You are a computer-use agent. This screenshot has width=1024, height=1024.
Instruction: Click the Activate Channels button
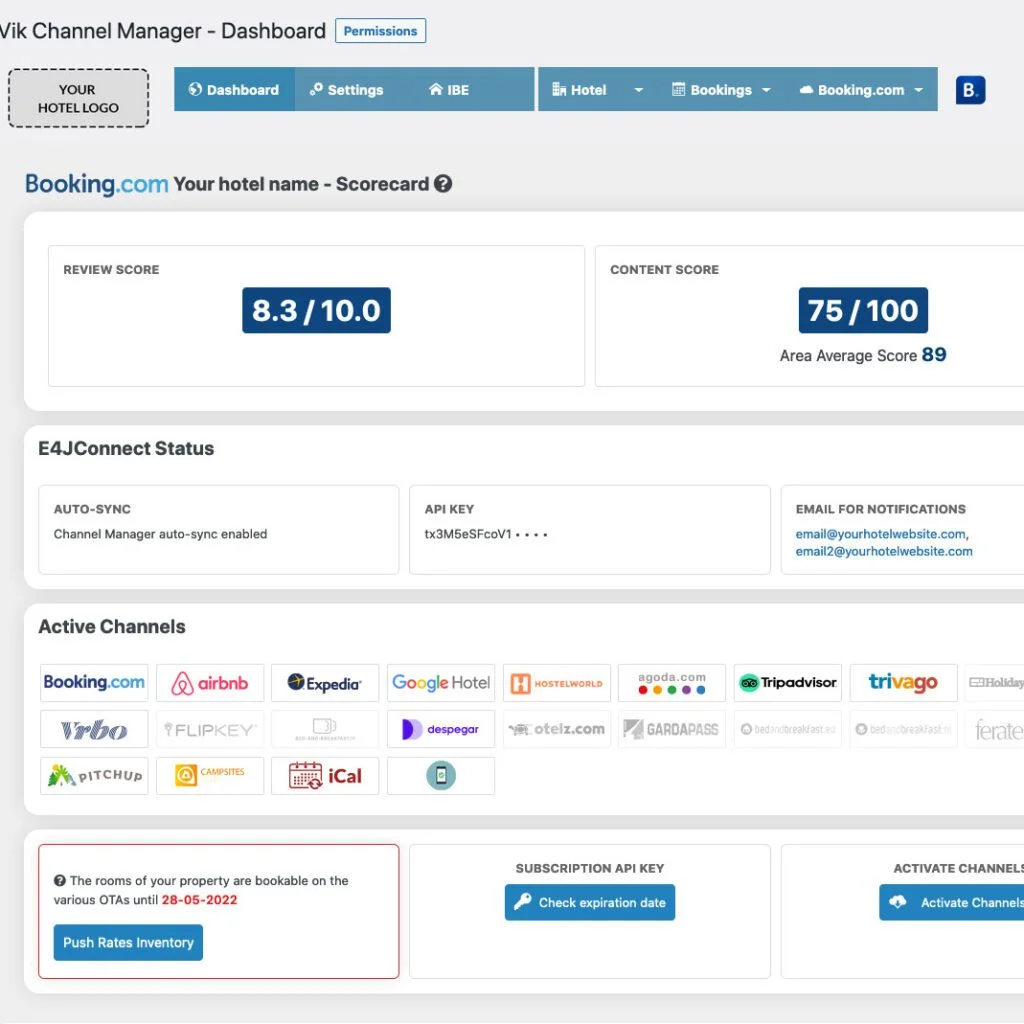[x=953, y=903]
